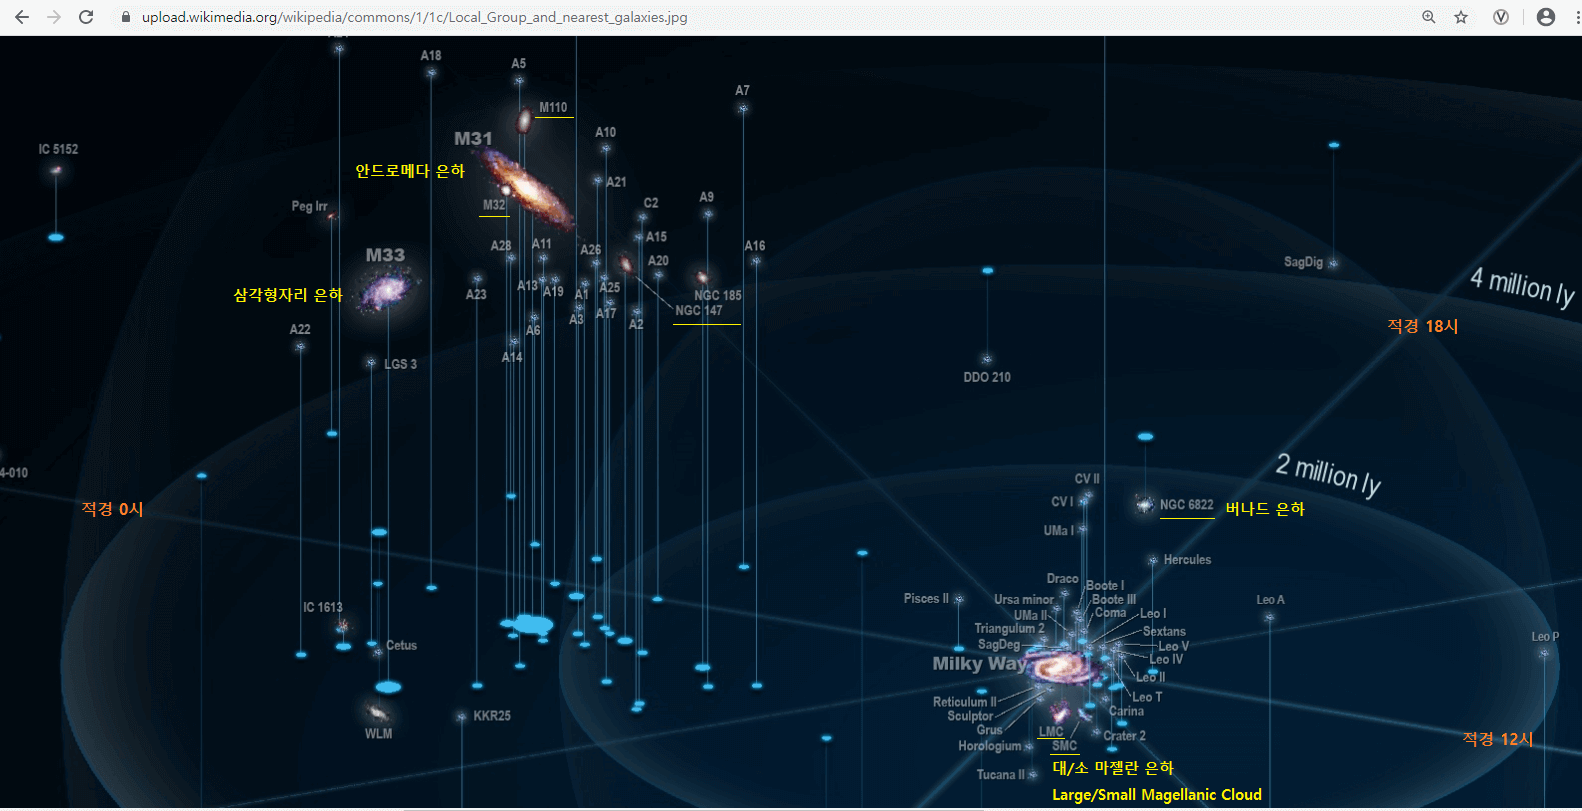Viewport: 1582px width, 811px height.
Task: Click the 안드로메다 은하 annotation
Action: (x=410, y=171)
